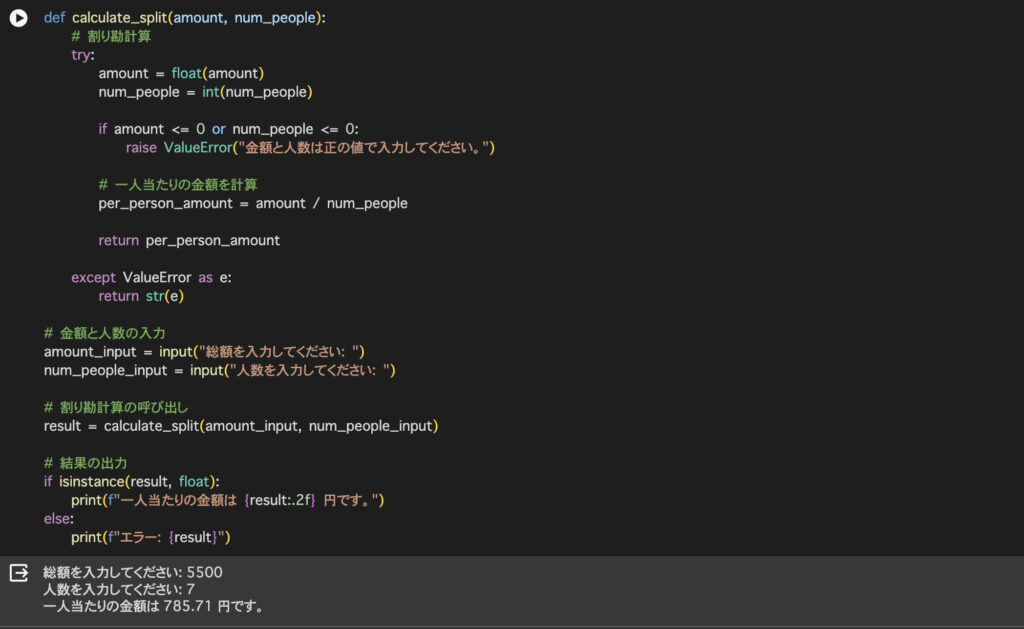The height and width of the screenshot is (629, 1024).
Task: Click the calculate_split function name in def line
Action: tap(120, 18)
